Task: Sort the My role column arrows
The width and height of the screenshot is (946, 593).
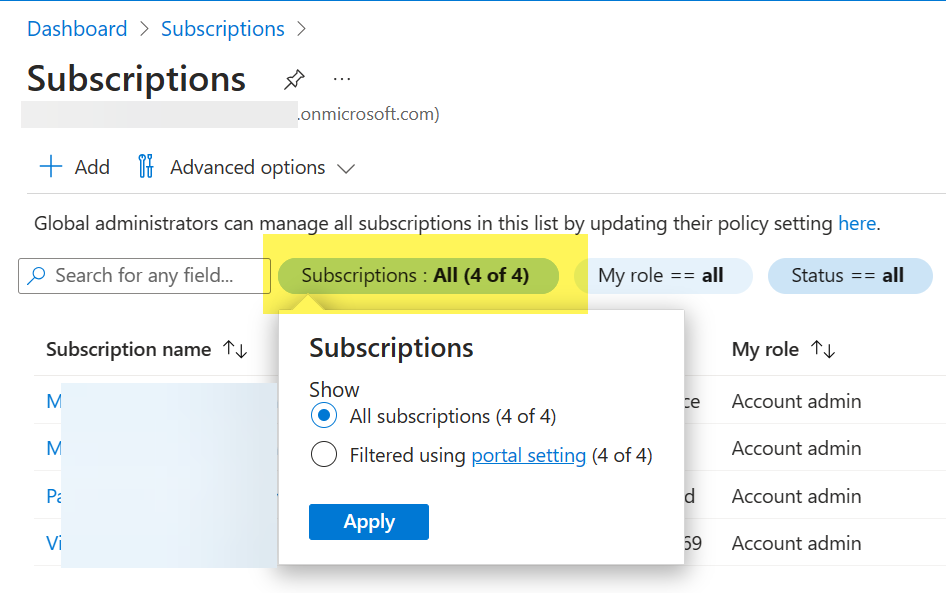Action: [823, 349]
